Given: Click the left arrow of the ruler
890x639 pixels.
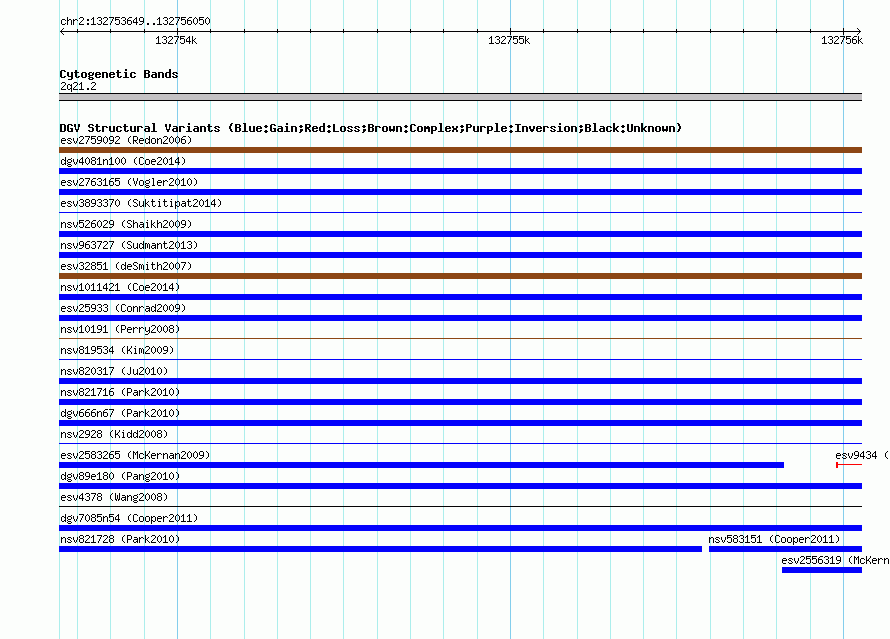Looking at the screenshot, I should point(62,31).
